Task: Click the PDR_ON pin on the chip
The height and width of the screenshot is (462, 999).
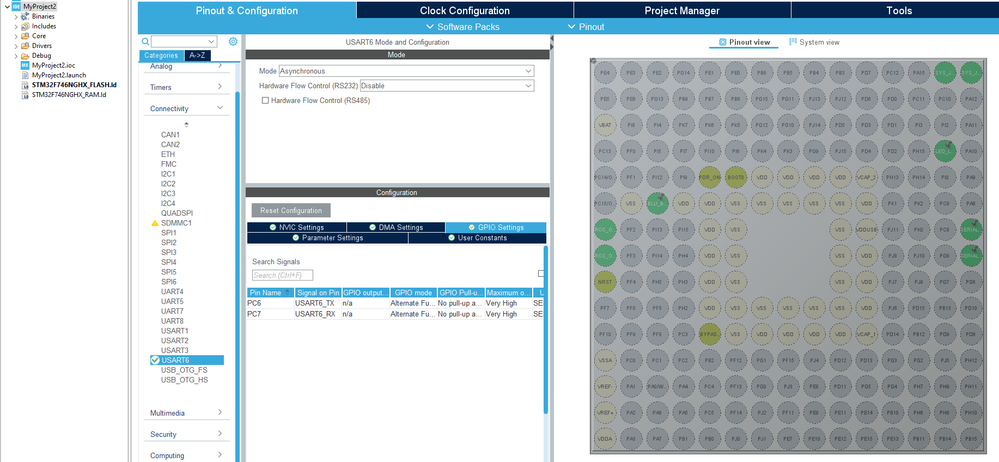Action: point(709,177)
